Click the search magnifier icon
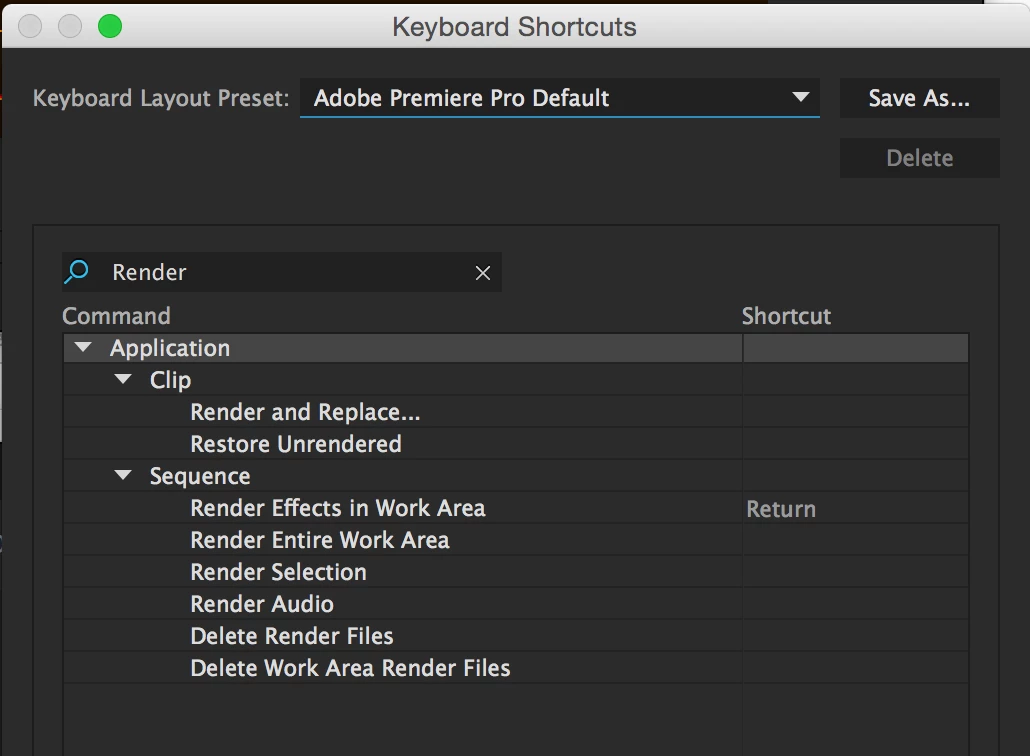The image size is (1030, 756). [77, 272]
